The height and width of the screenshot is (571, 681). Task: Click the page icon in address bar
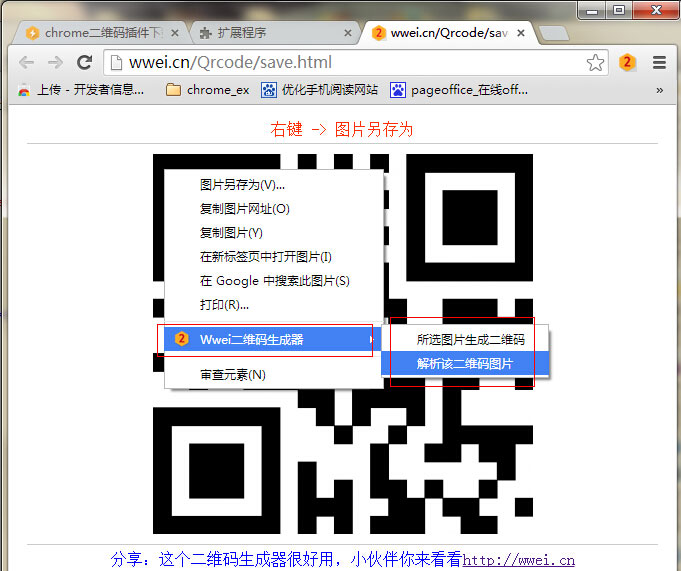[x=116, y=63]
